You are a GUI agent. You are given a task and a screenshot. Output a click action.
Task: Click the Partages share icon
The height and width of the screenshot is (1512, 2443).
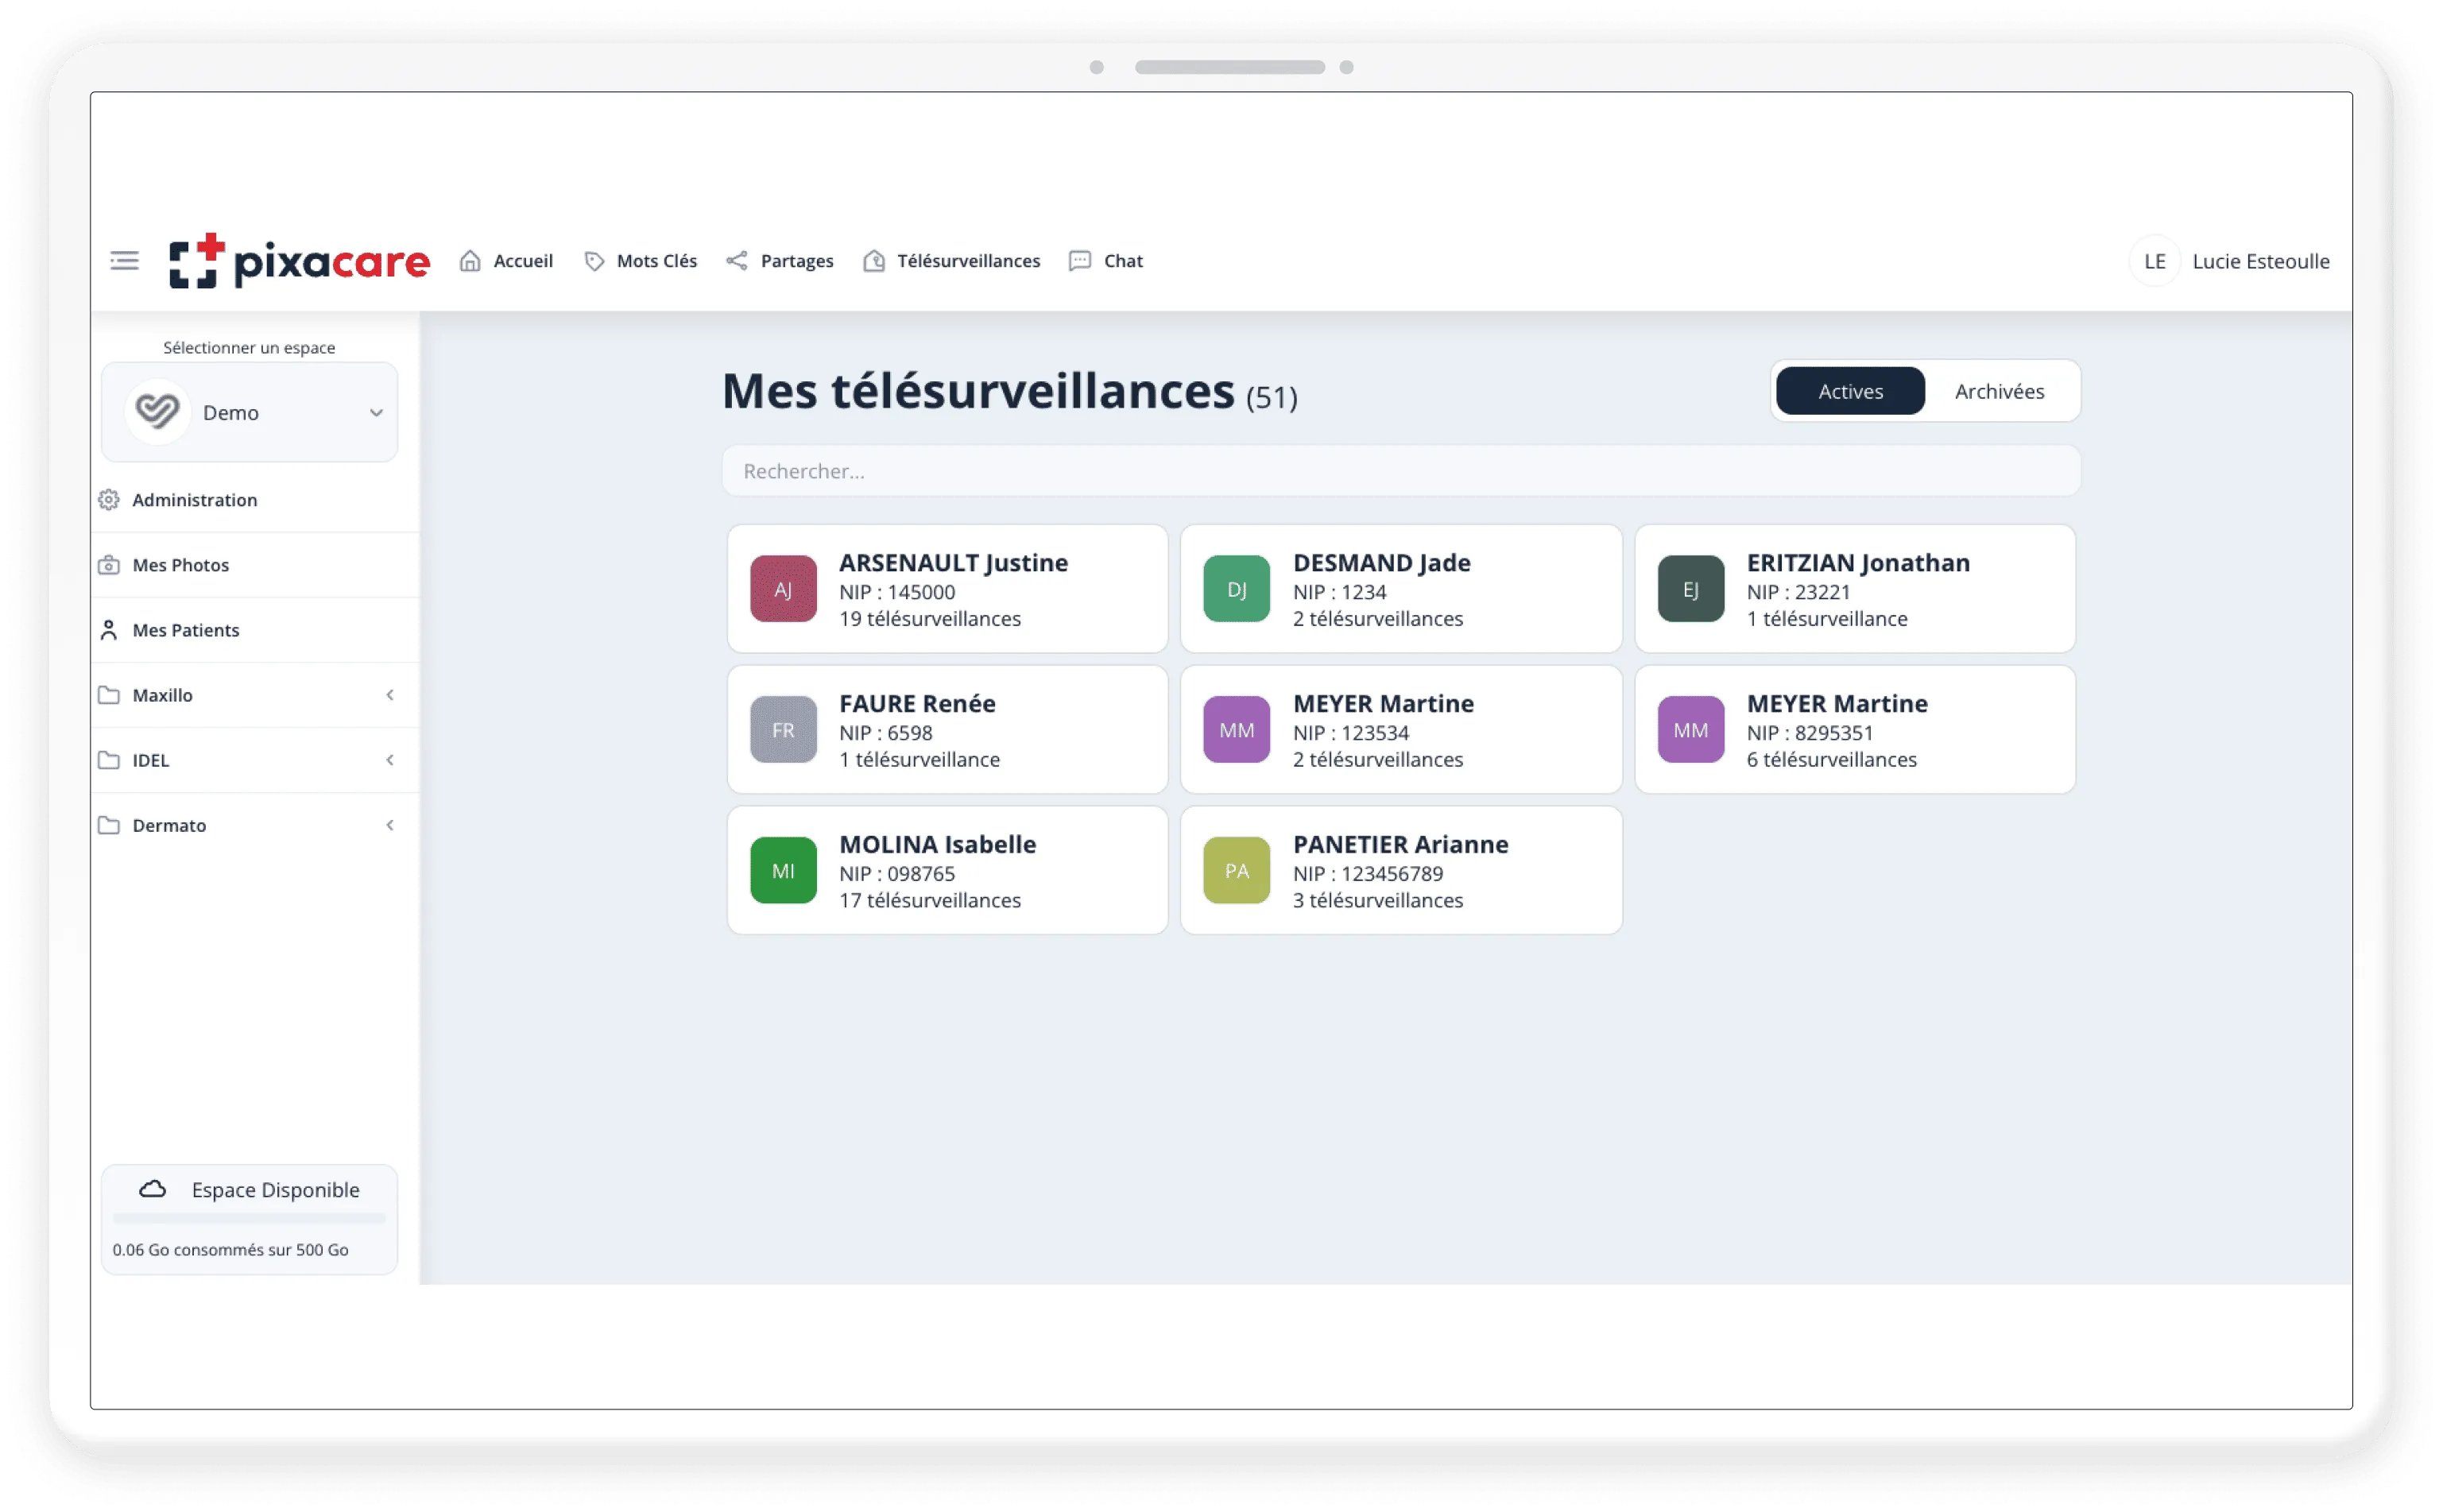point(737,261)
